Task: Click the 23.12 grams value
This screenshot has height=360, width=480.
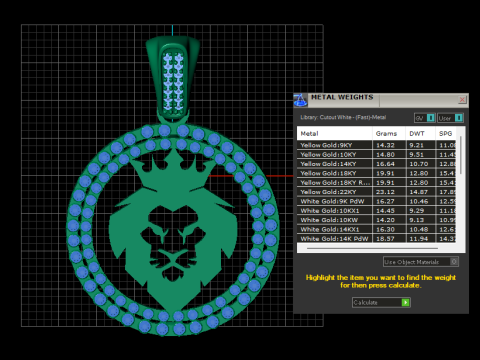Action: coord(385,192)
